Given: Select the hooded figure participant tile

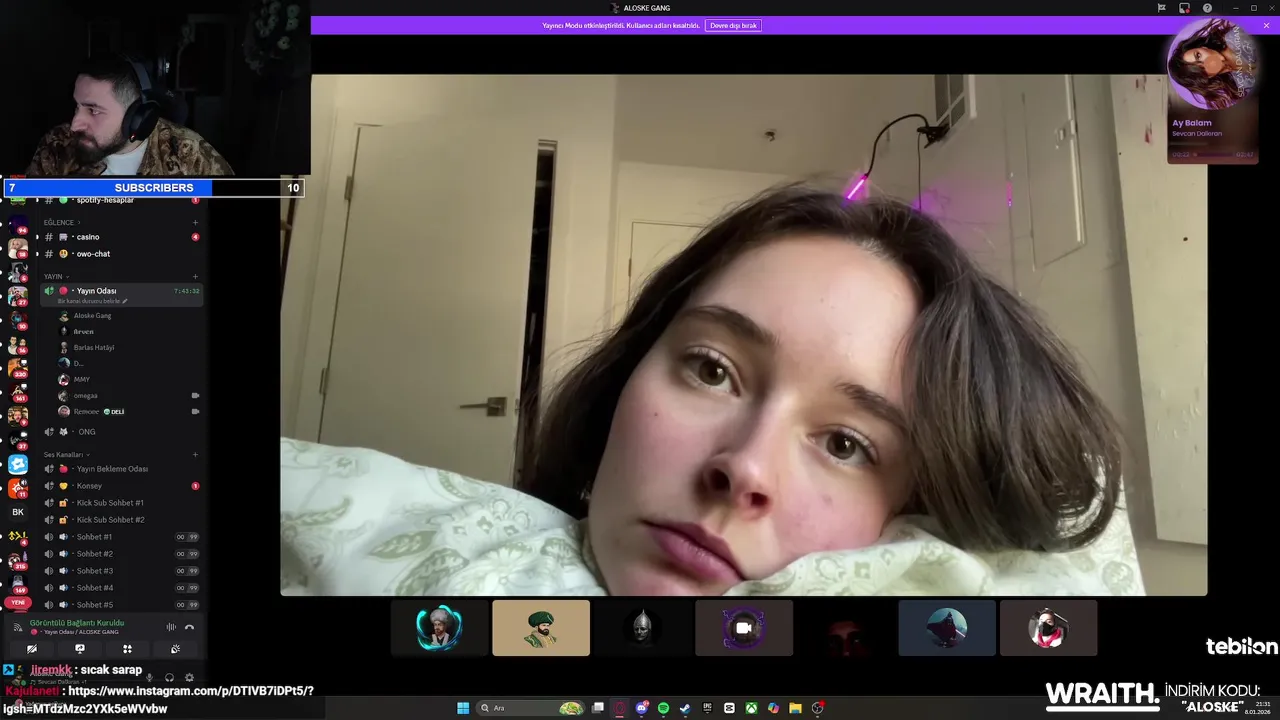Looking at the screenshot, I should (x=947, y=628).
